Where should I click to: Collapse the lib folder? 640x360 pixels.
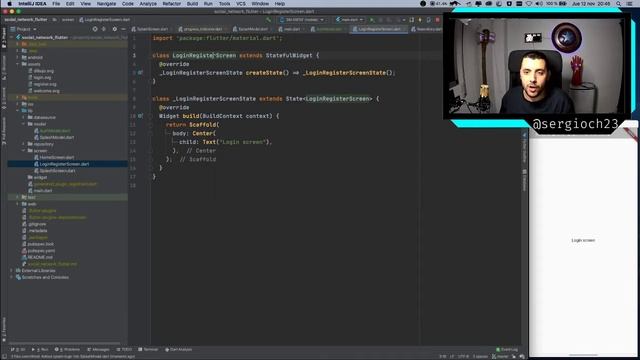pos(18,111)
